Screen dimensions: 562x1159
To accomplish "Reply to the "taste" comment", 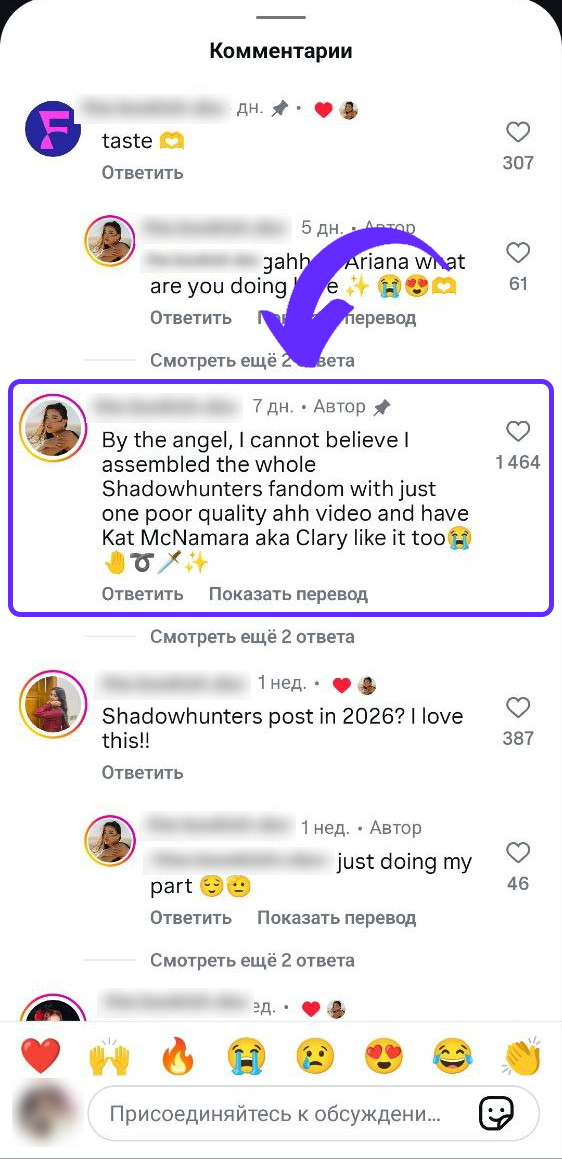I will 143,172.
